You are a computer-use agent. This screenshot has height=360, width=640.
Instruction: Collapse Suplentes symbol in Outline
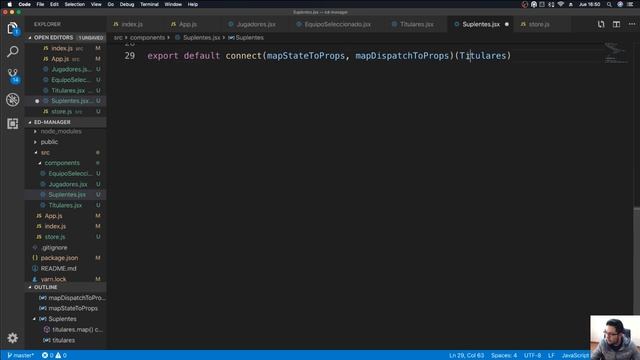point(34,319)
